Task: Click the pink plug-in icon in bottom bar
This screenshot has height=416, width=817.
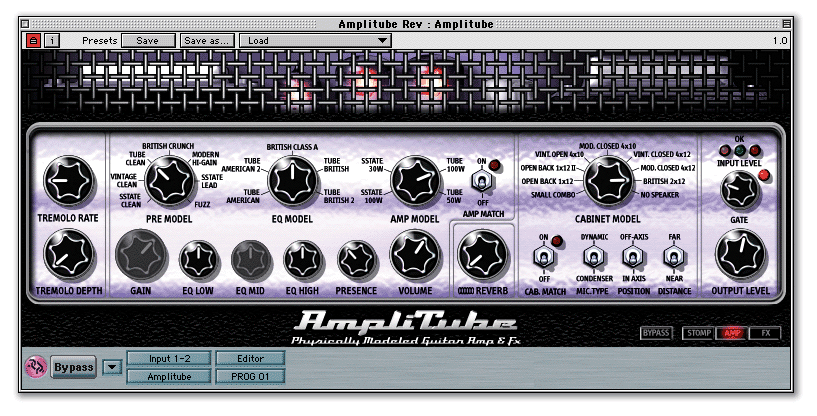Action: pyautogui.click(x=36, y=366)
